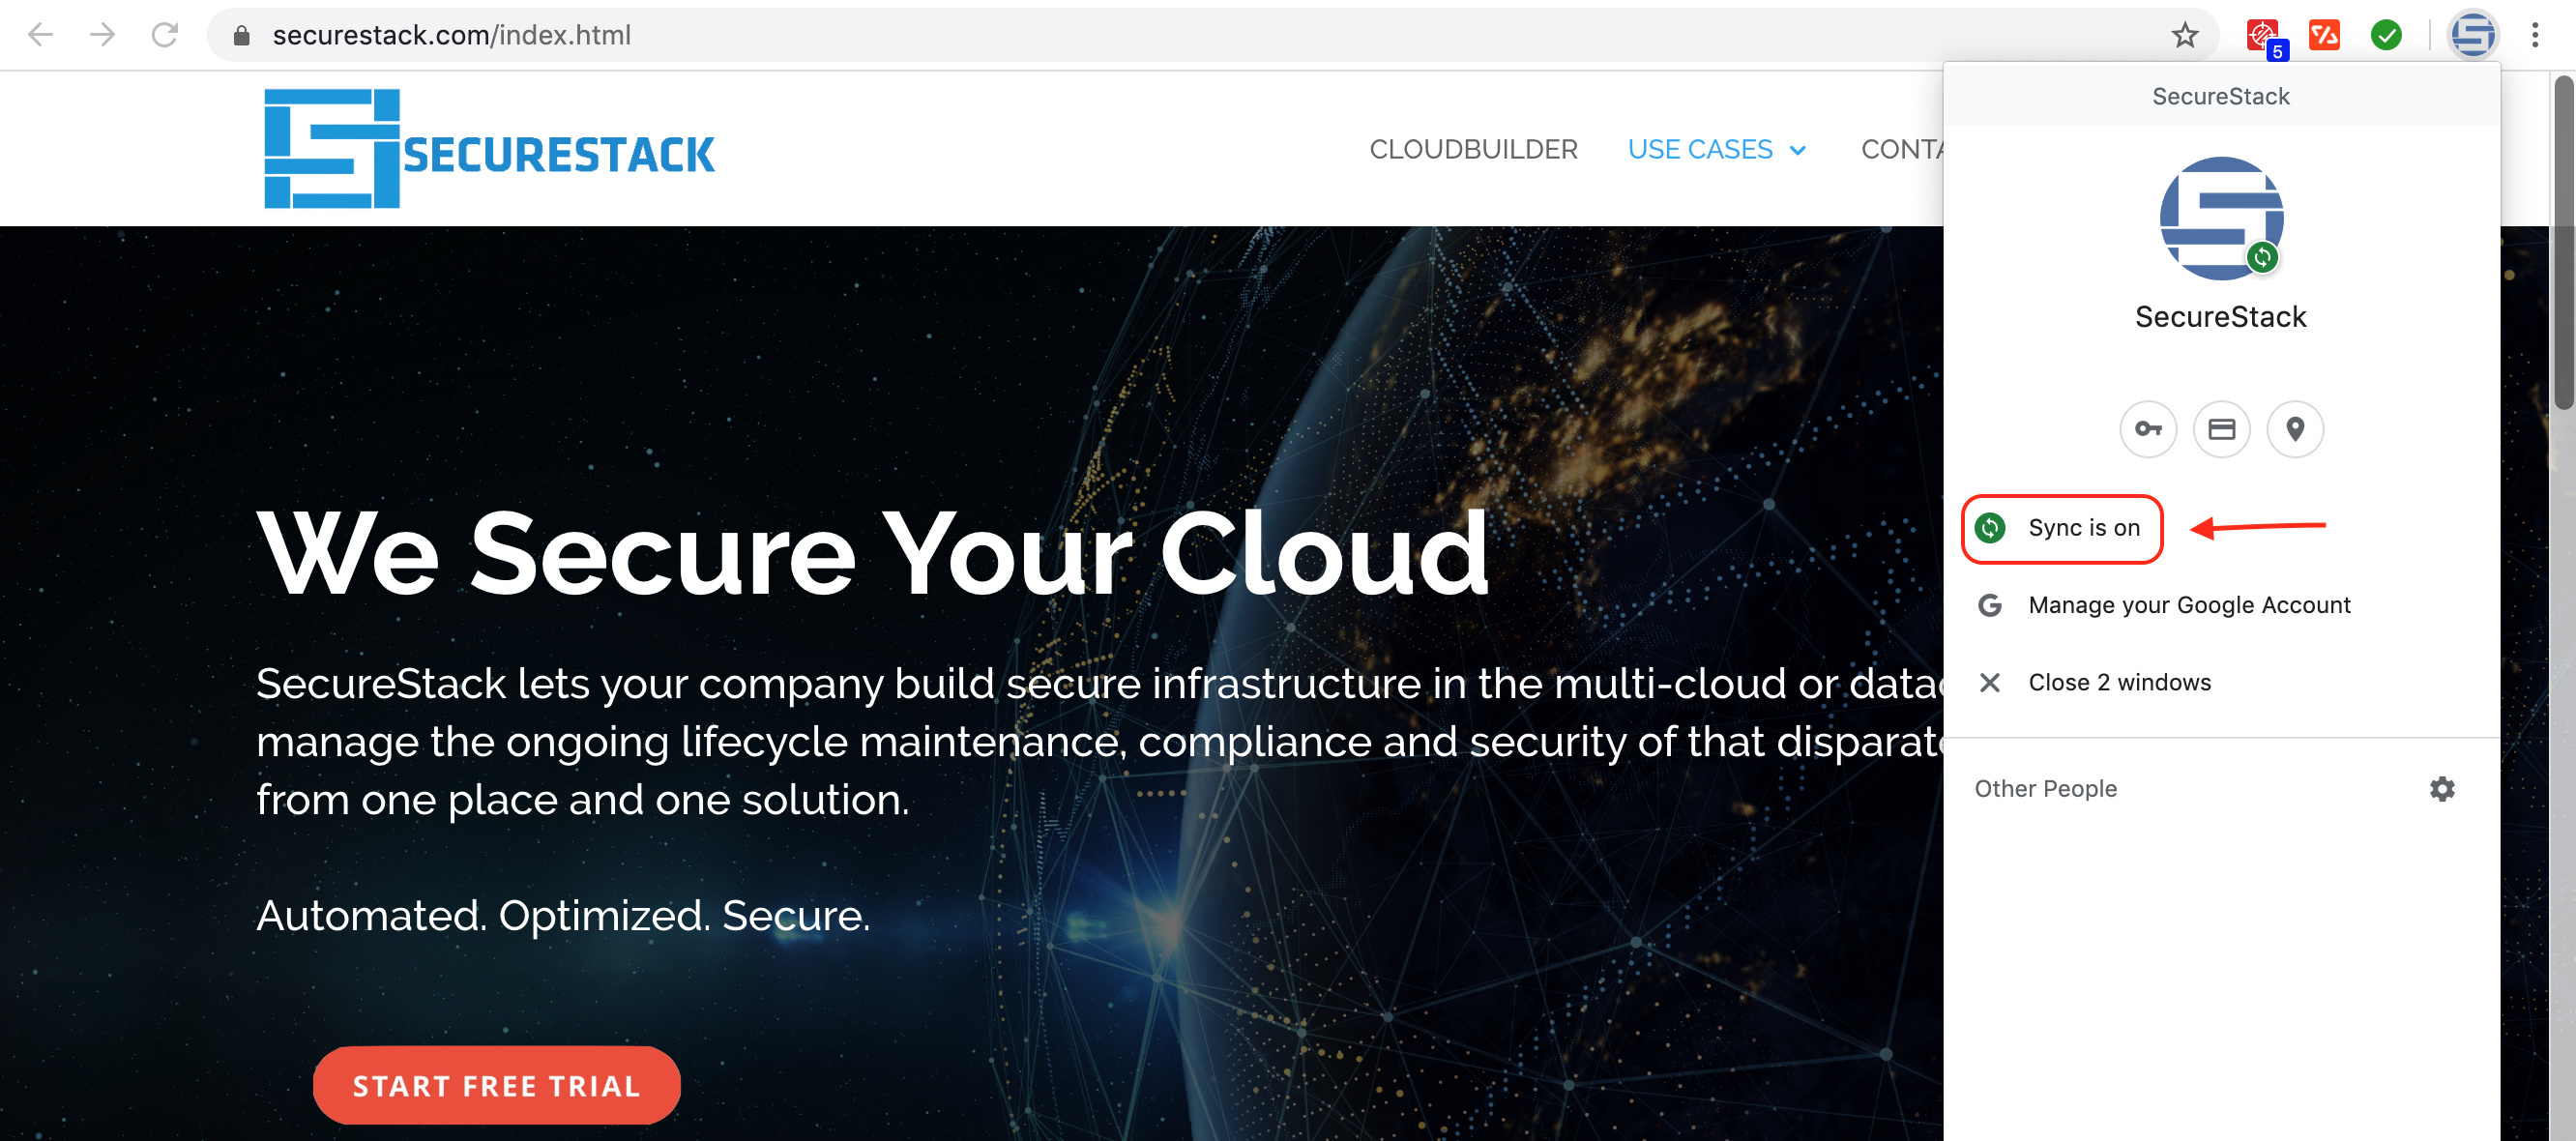The image size is (2576, 1141).
Task: Open addresses via location pin icon
Action: (2295, 429)
